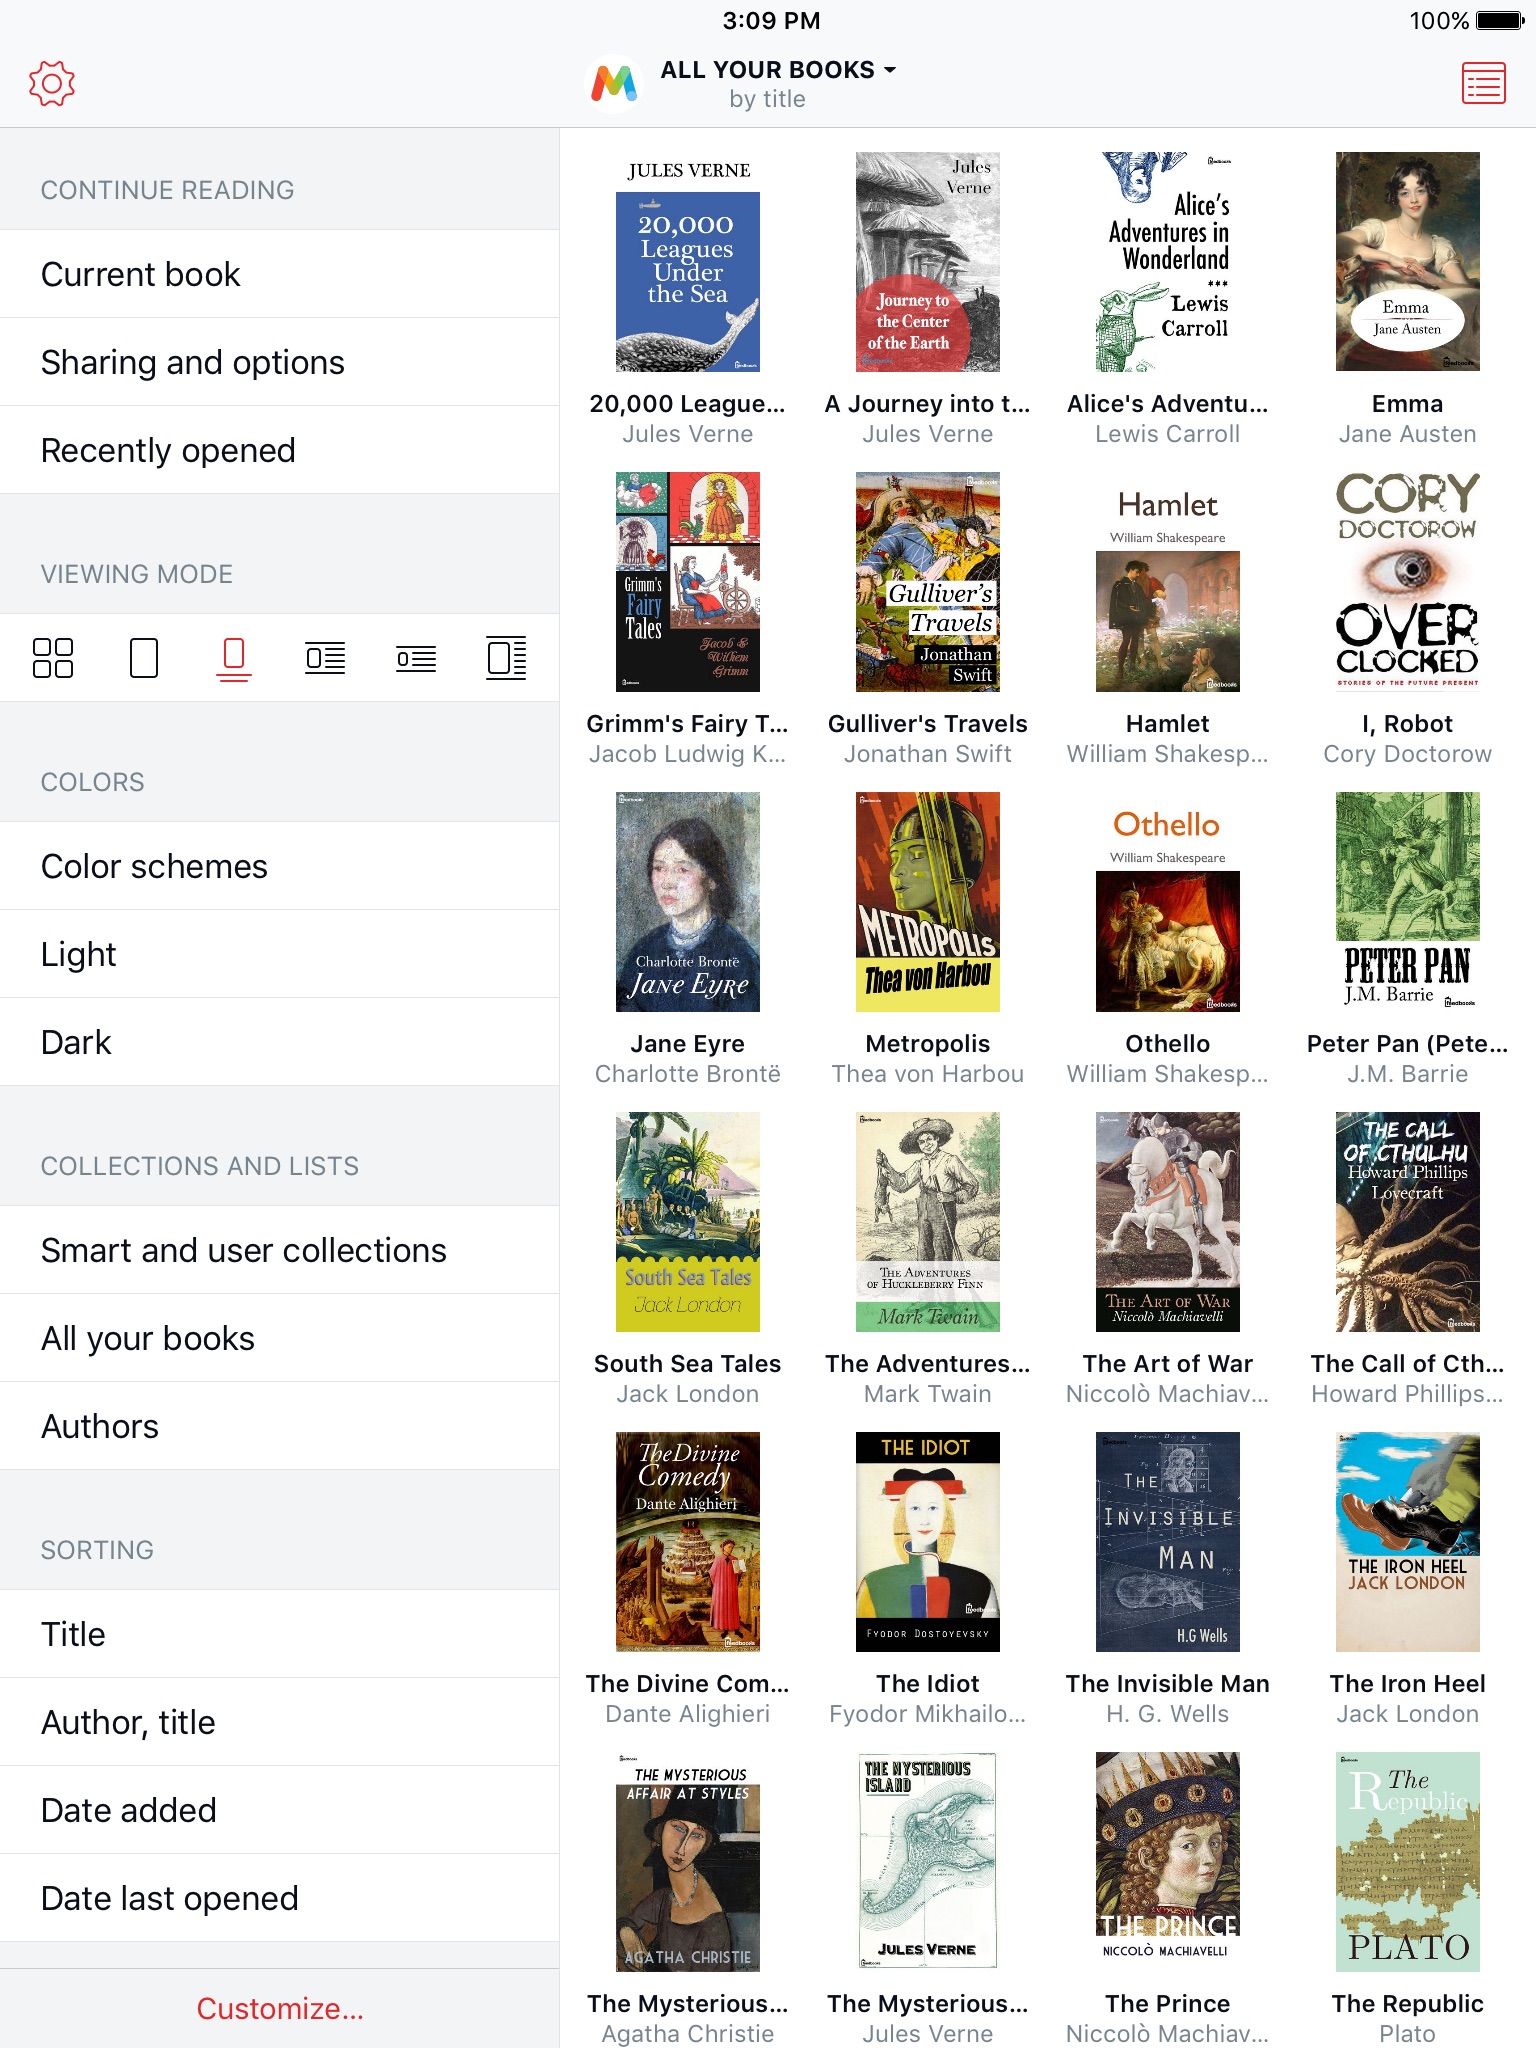Switch to the Dark color theme
Image resolution: width=1536 pixels, height=2048 pixels.
coord(280,1042)
